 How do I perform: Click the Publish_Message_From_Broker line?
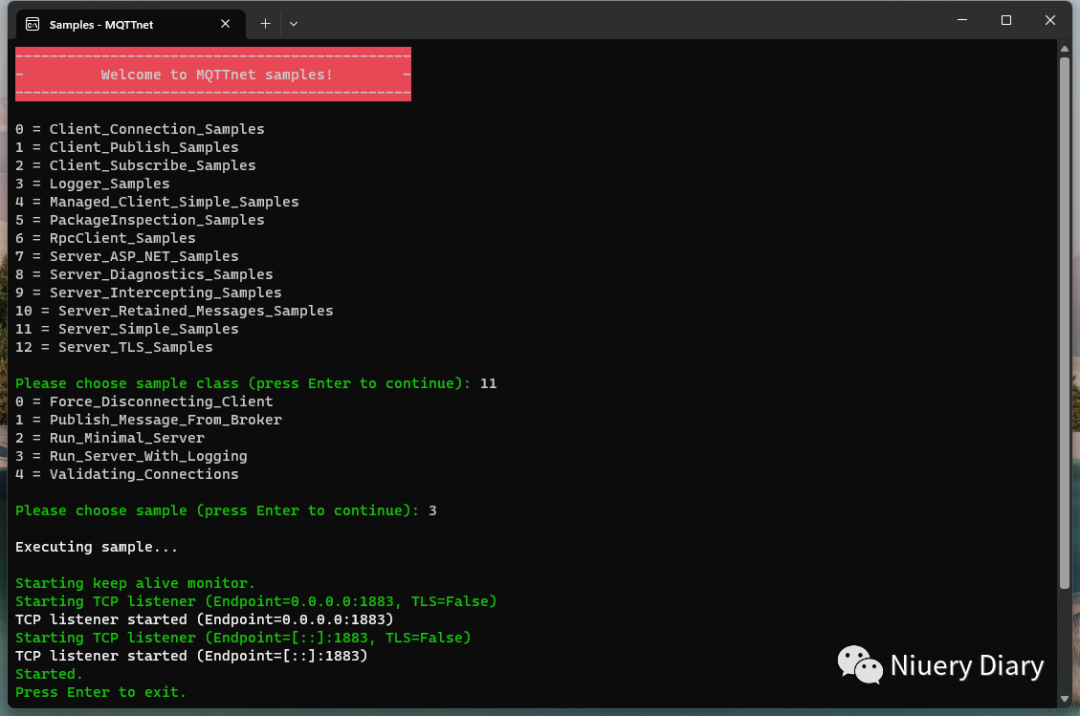(149, 420)
